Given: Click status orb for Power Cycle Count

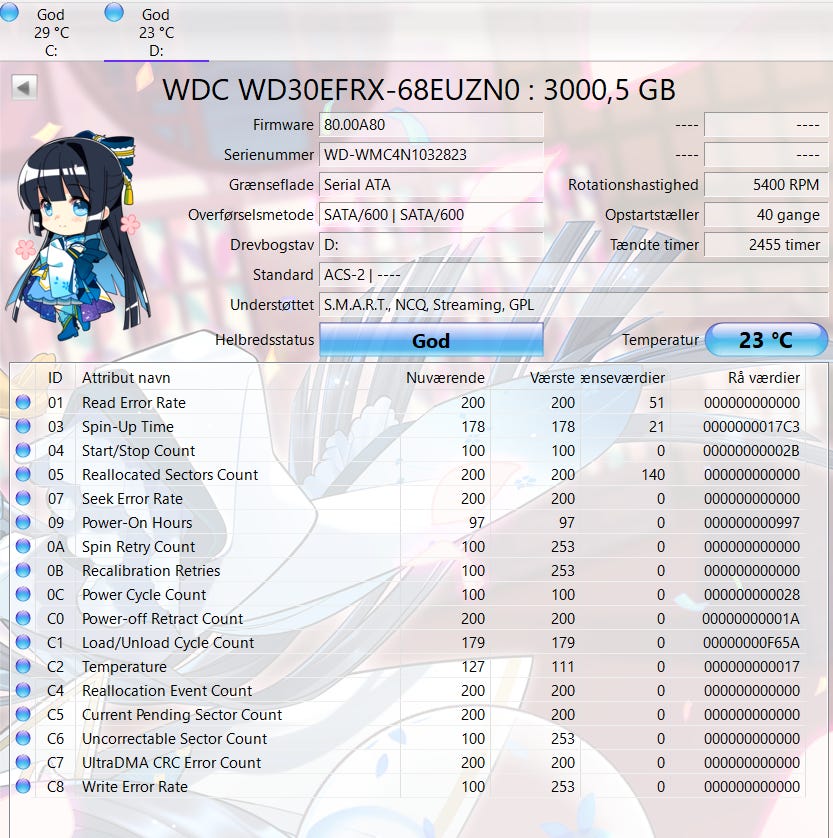Looking at the screenshot, I should click(x=23, y=594).
